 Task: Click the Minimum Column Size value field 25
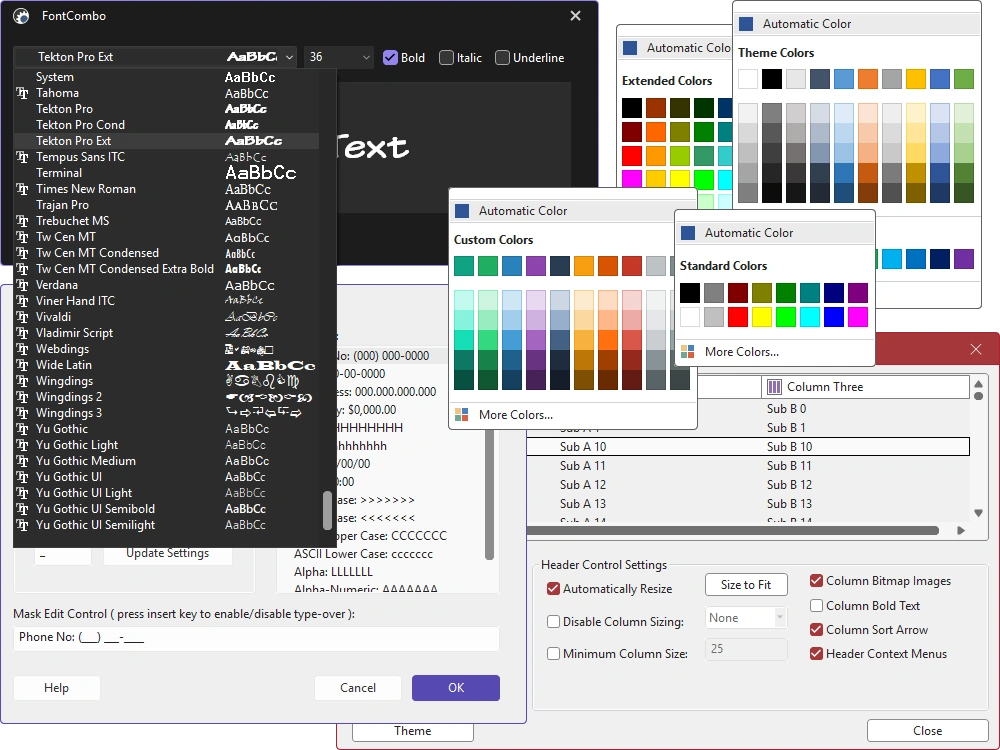point(746,649)
